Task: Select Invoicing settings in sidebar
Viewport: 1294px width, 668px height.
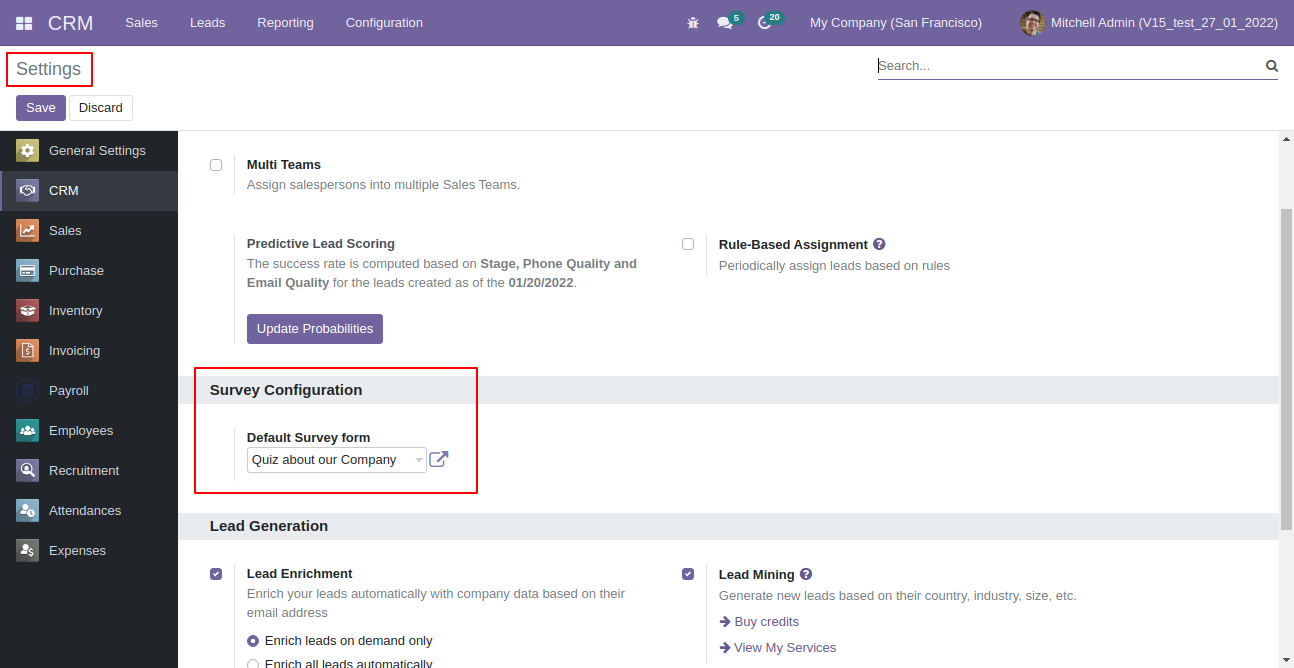Action: pyautogui.click(x=89, y=351)
